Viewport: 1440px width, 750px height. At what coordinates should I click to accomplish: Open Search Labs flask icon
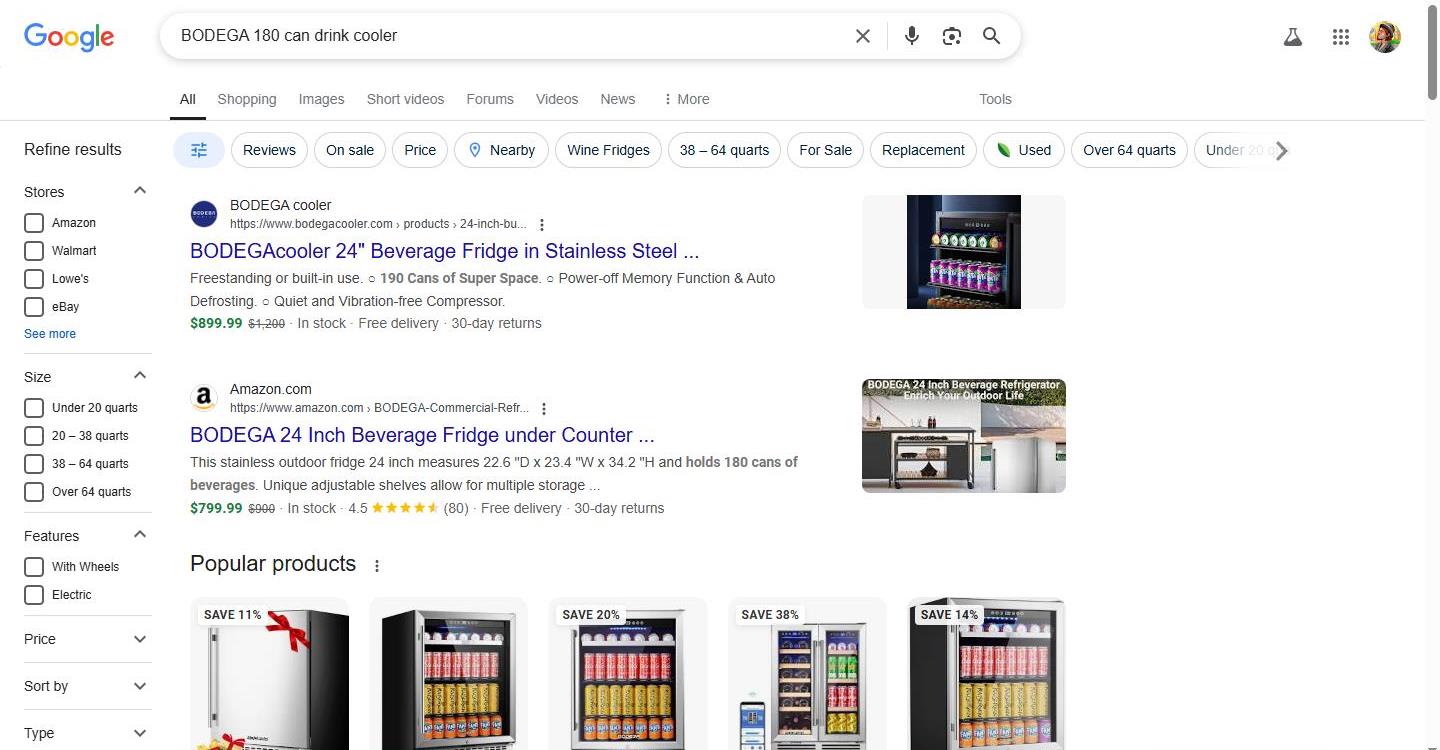1293,37
